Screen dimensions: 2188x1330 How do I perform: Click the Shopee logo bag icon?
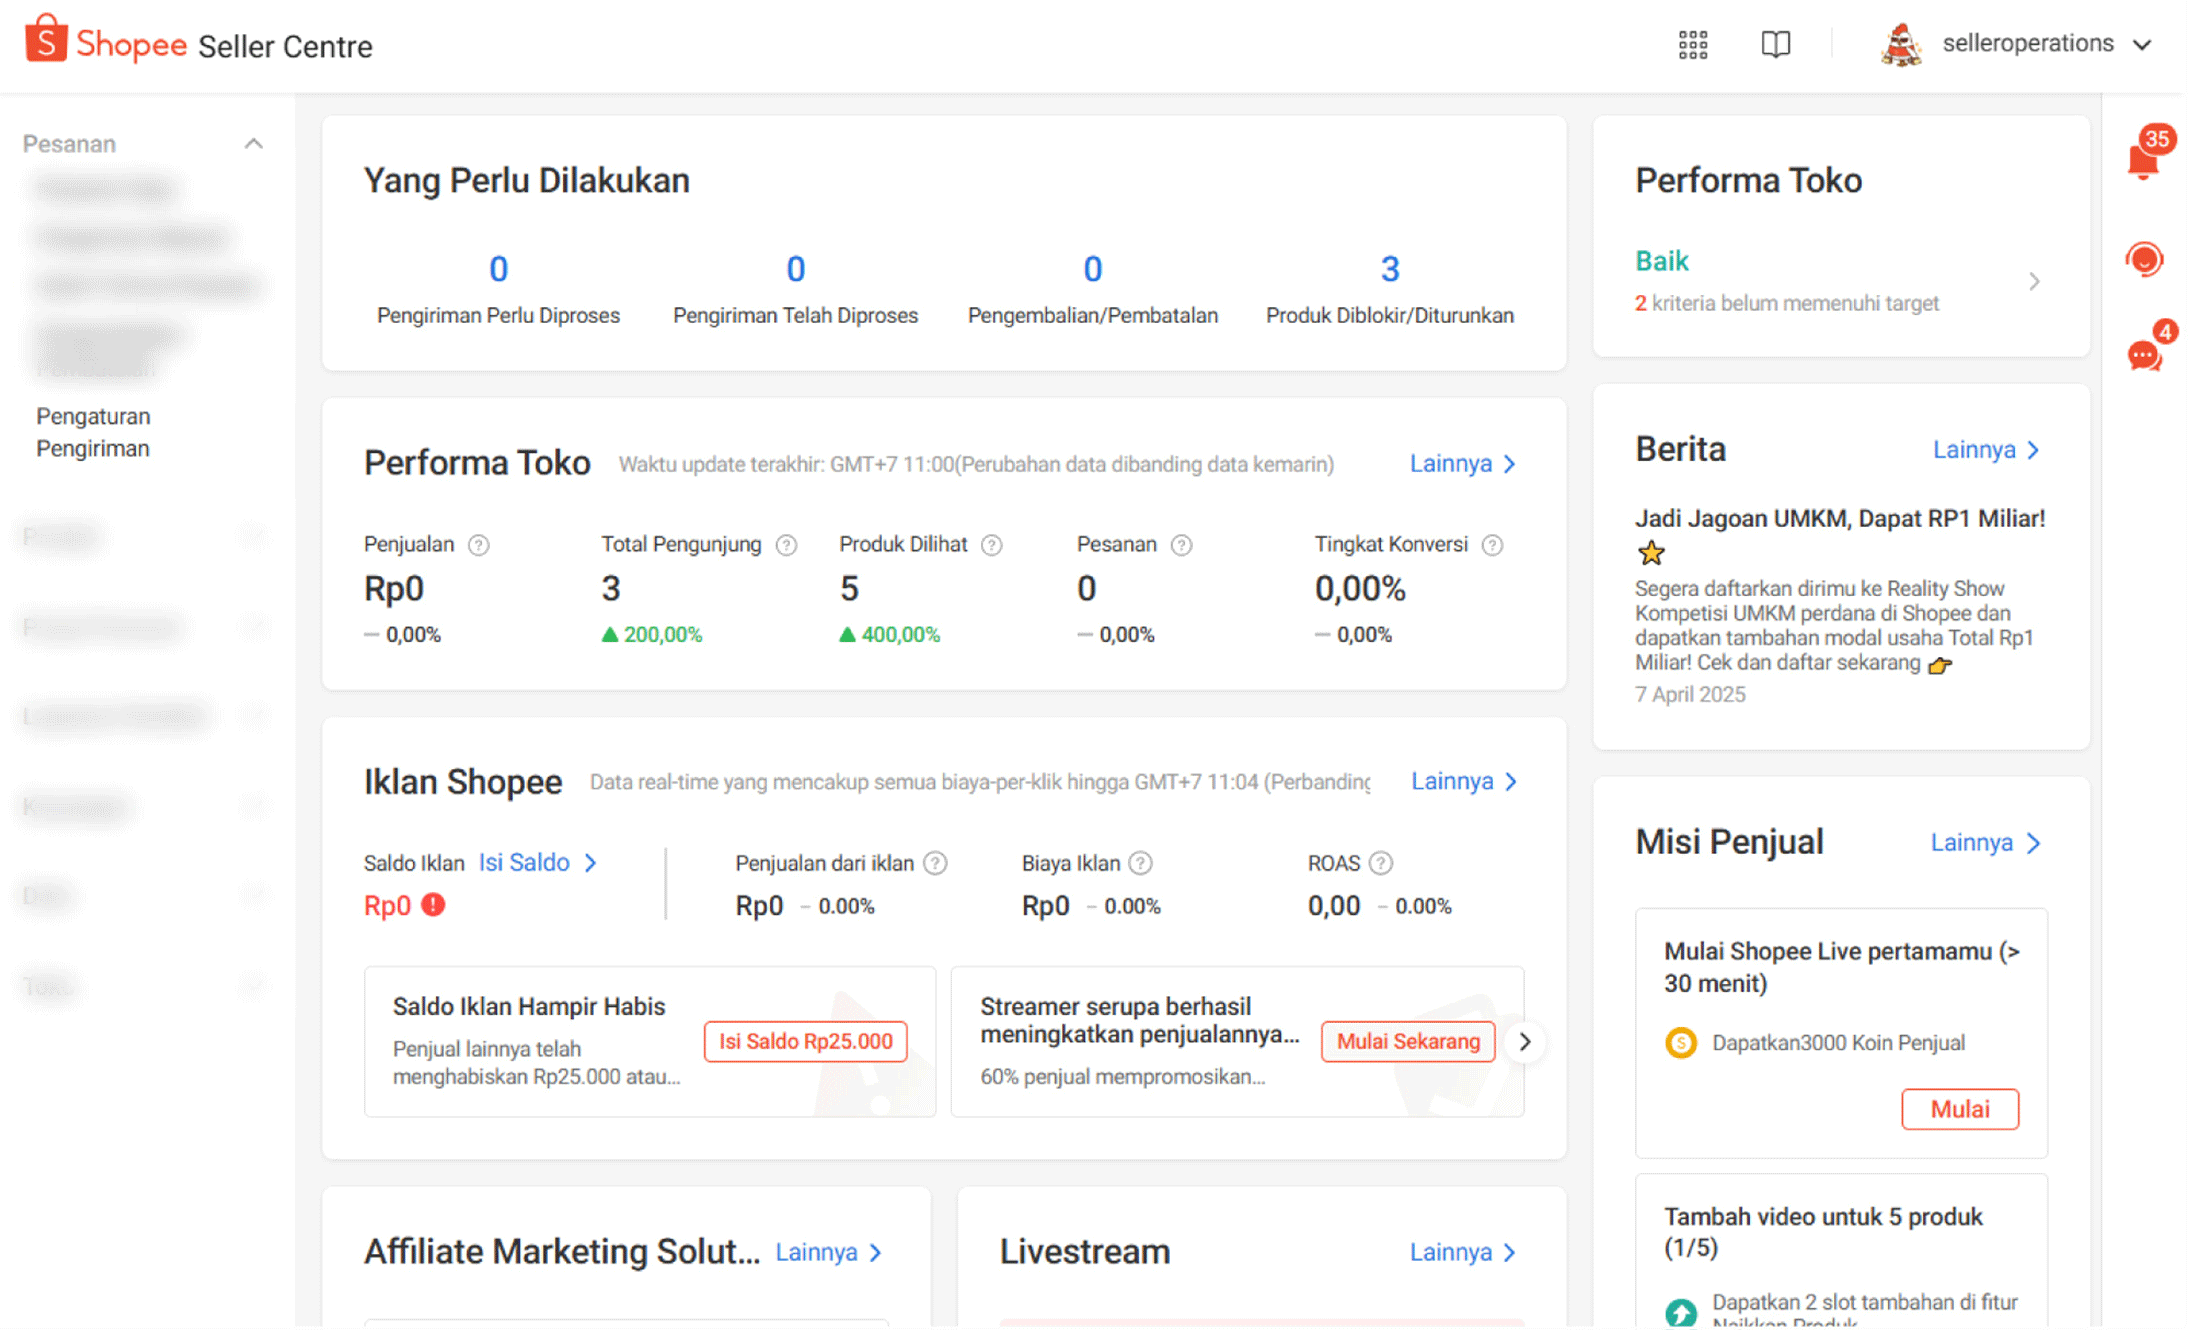click(x=46, y=40)
